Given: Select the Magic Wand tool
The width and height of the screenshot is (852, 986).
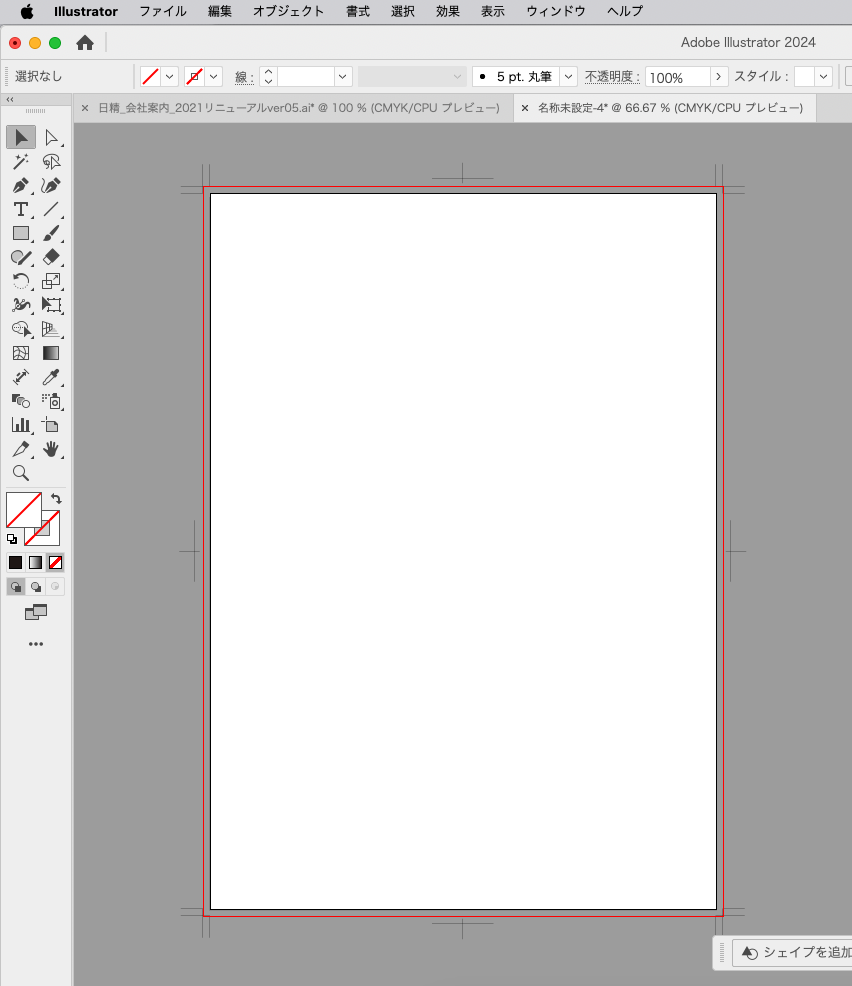Looking at the screenshot, I should pyautogui.click(x=20, y=162).
